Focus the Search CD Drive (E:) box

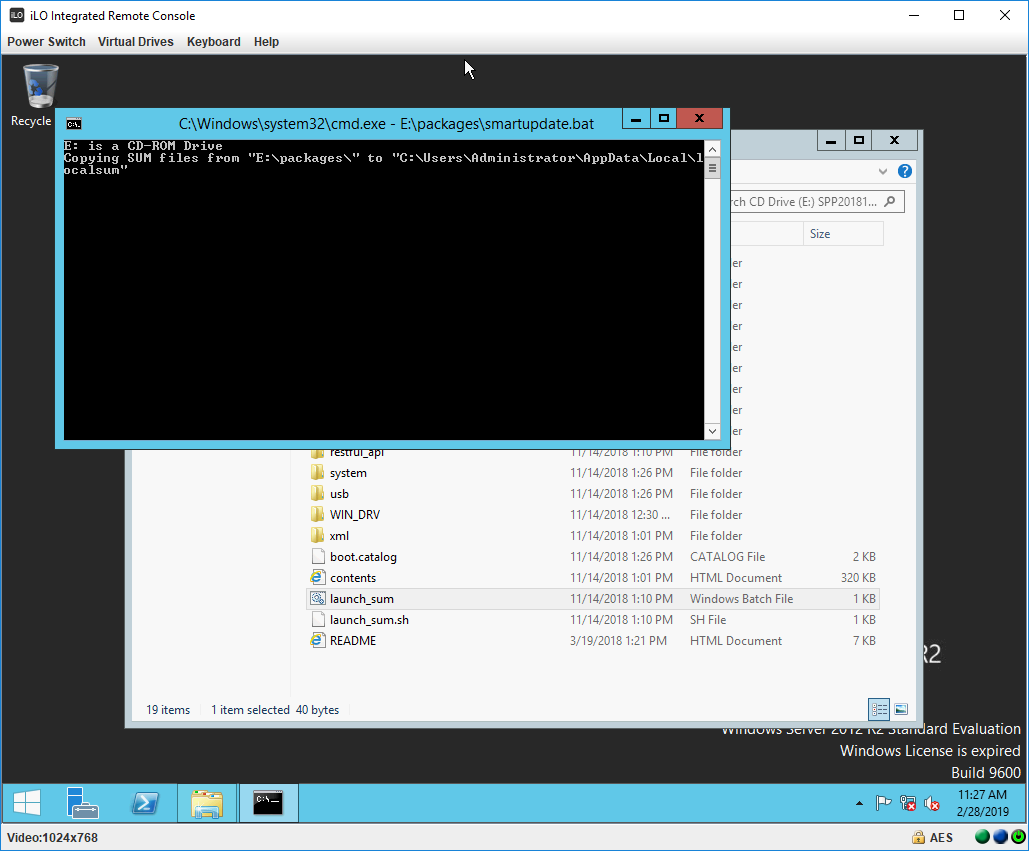coord(817,201)
